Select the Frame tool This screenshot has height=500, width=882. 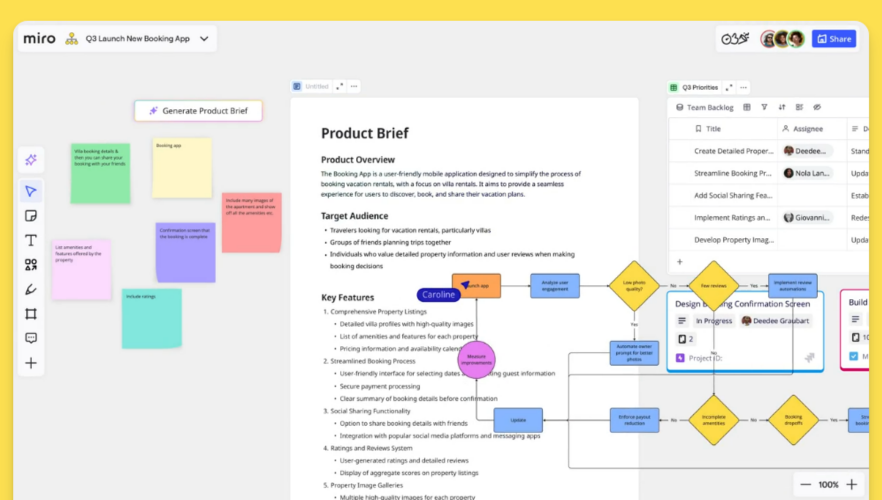pyautogui.click(x=31, y=314)
